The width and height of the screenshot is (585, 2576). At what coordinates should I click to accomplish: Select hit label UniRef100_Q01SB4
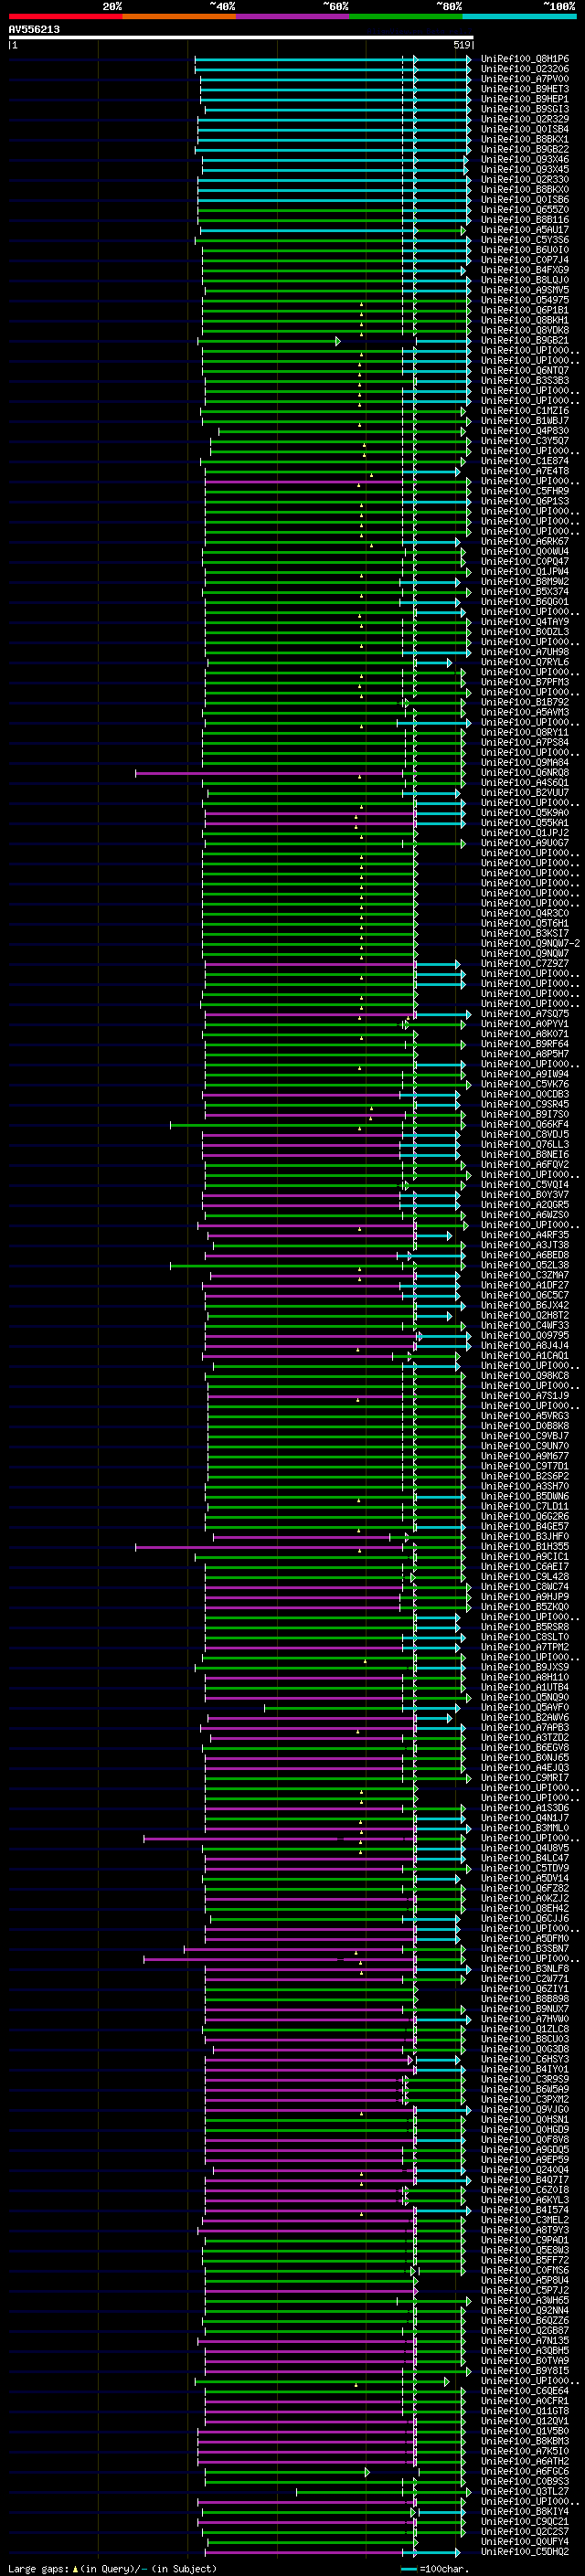[x=525, y=129]
